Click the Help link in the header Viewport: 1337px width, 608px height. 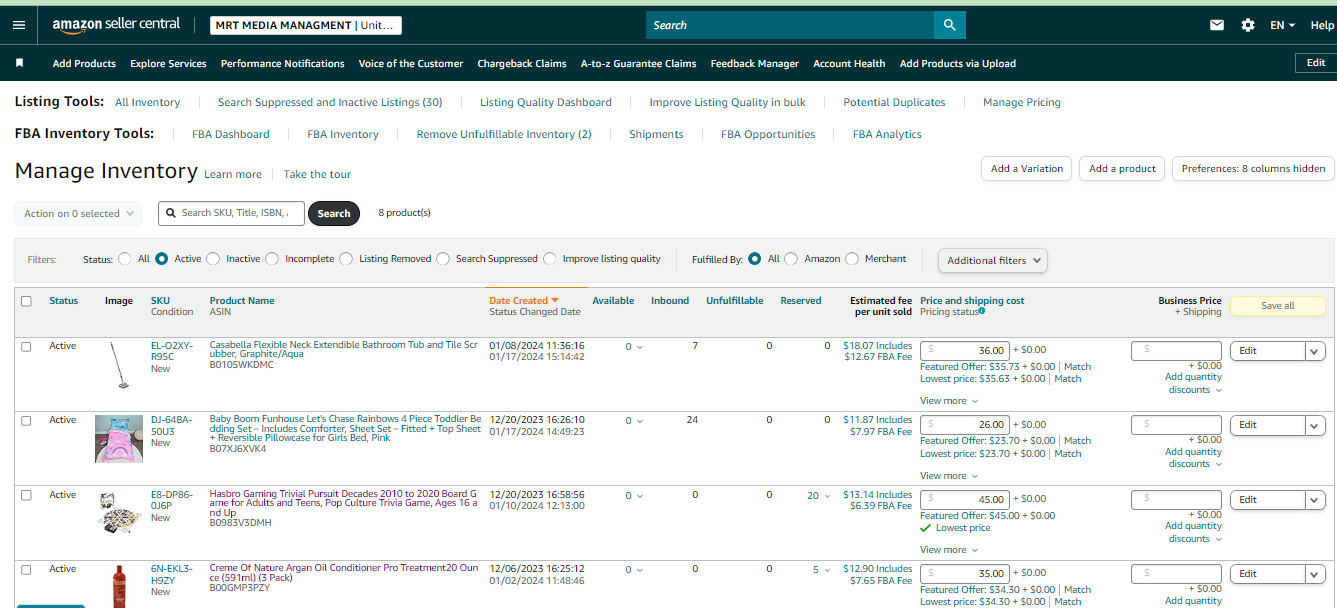click(1322, 25)
